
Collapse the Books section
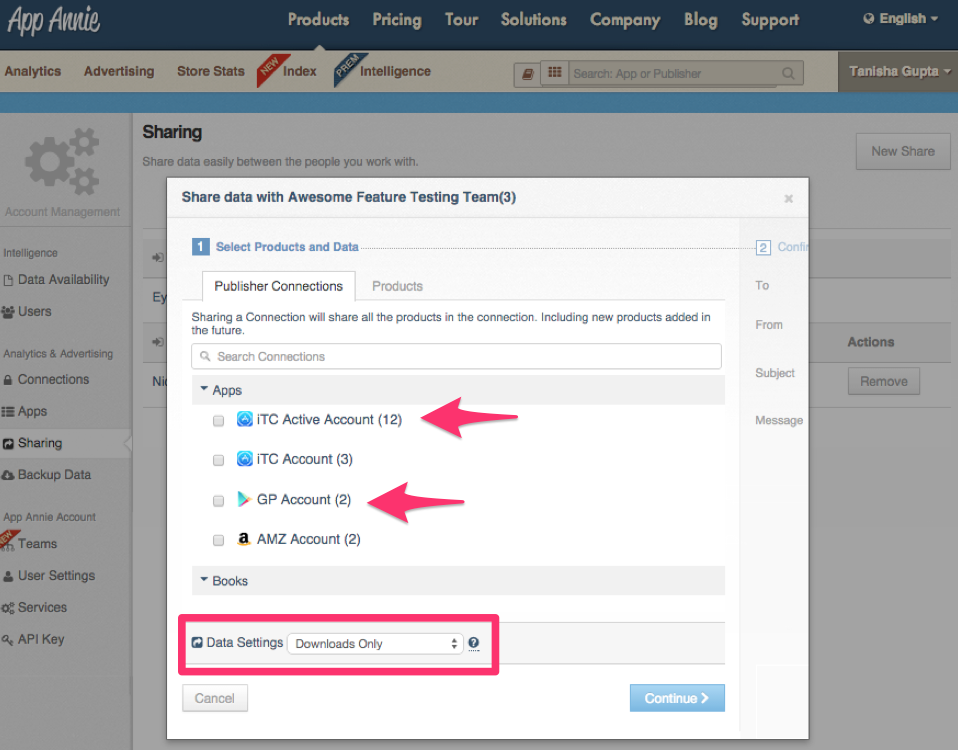458,581
